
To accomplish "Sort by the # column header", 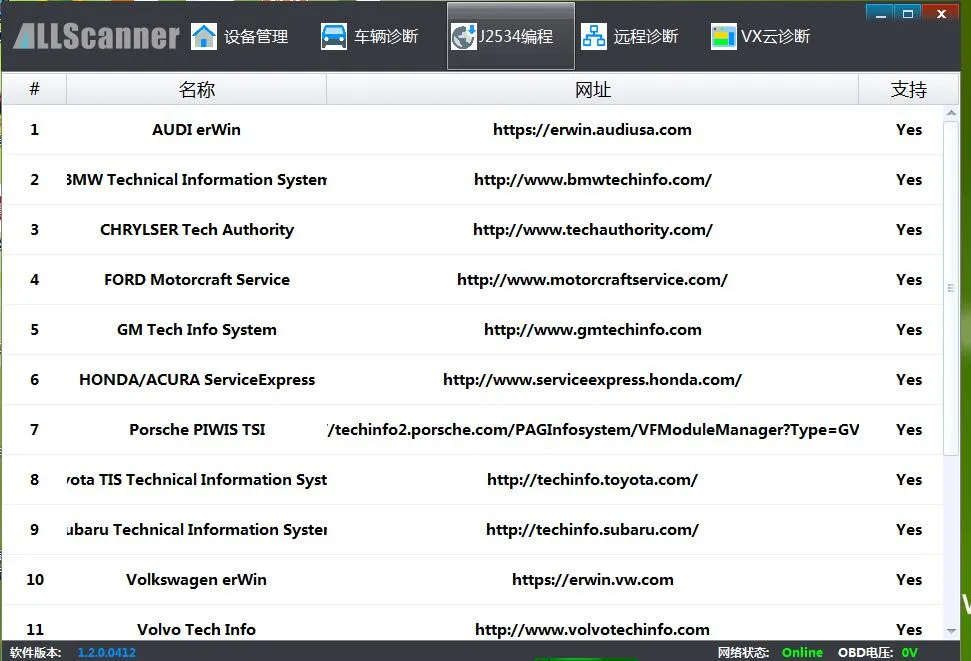I will coord(34,89).
